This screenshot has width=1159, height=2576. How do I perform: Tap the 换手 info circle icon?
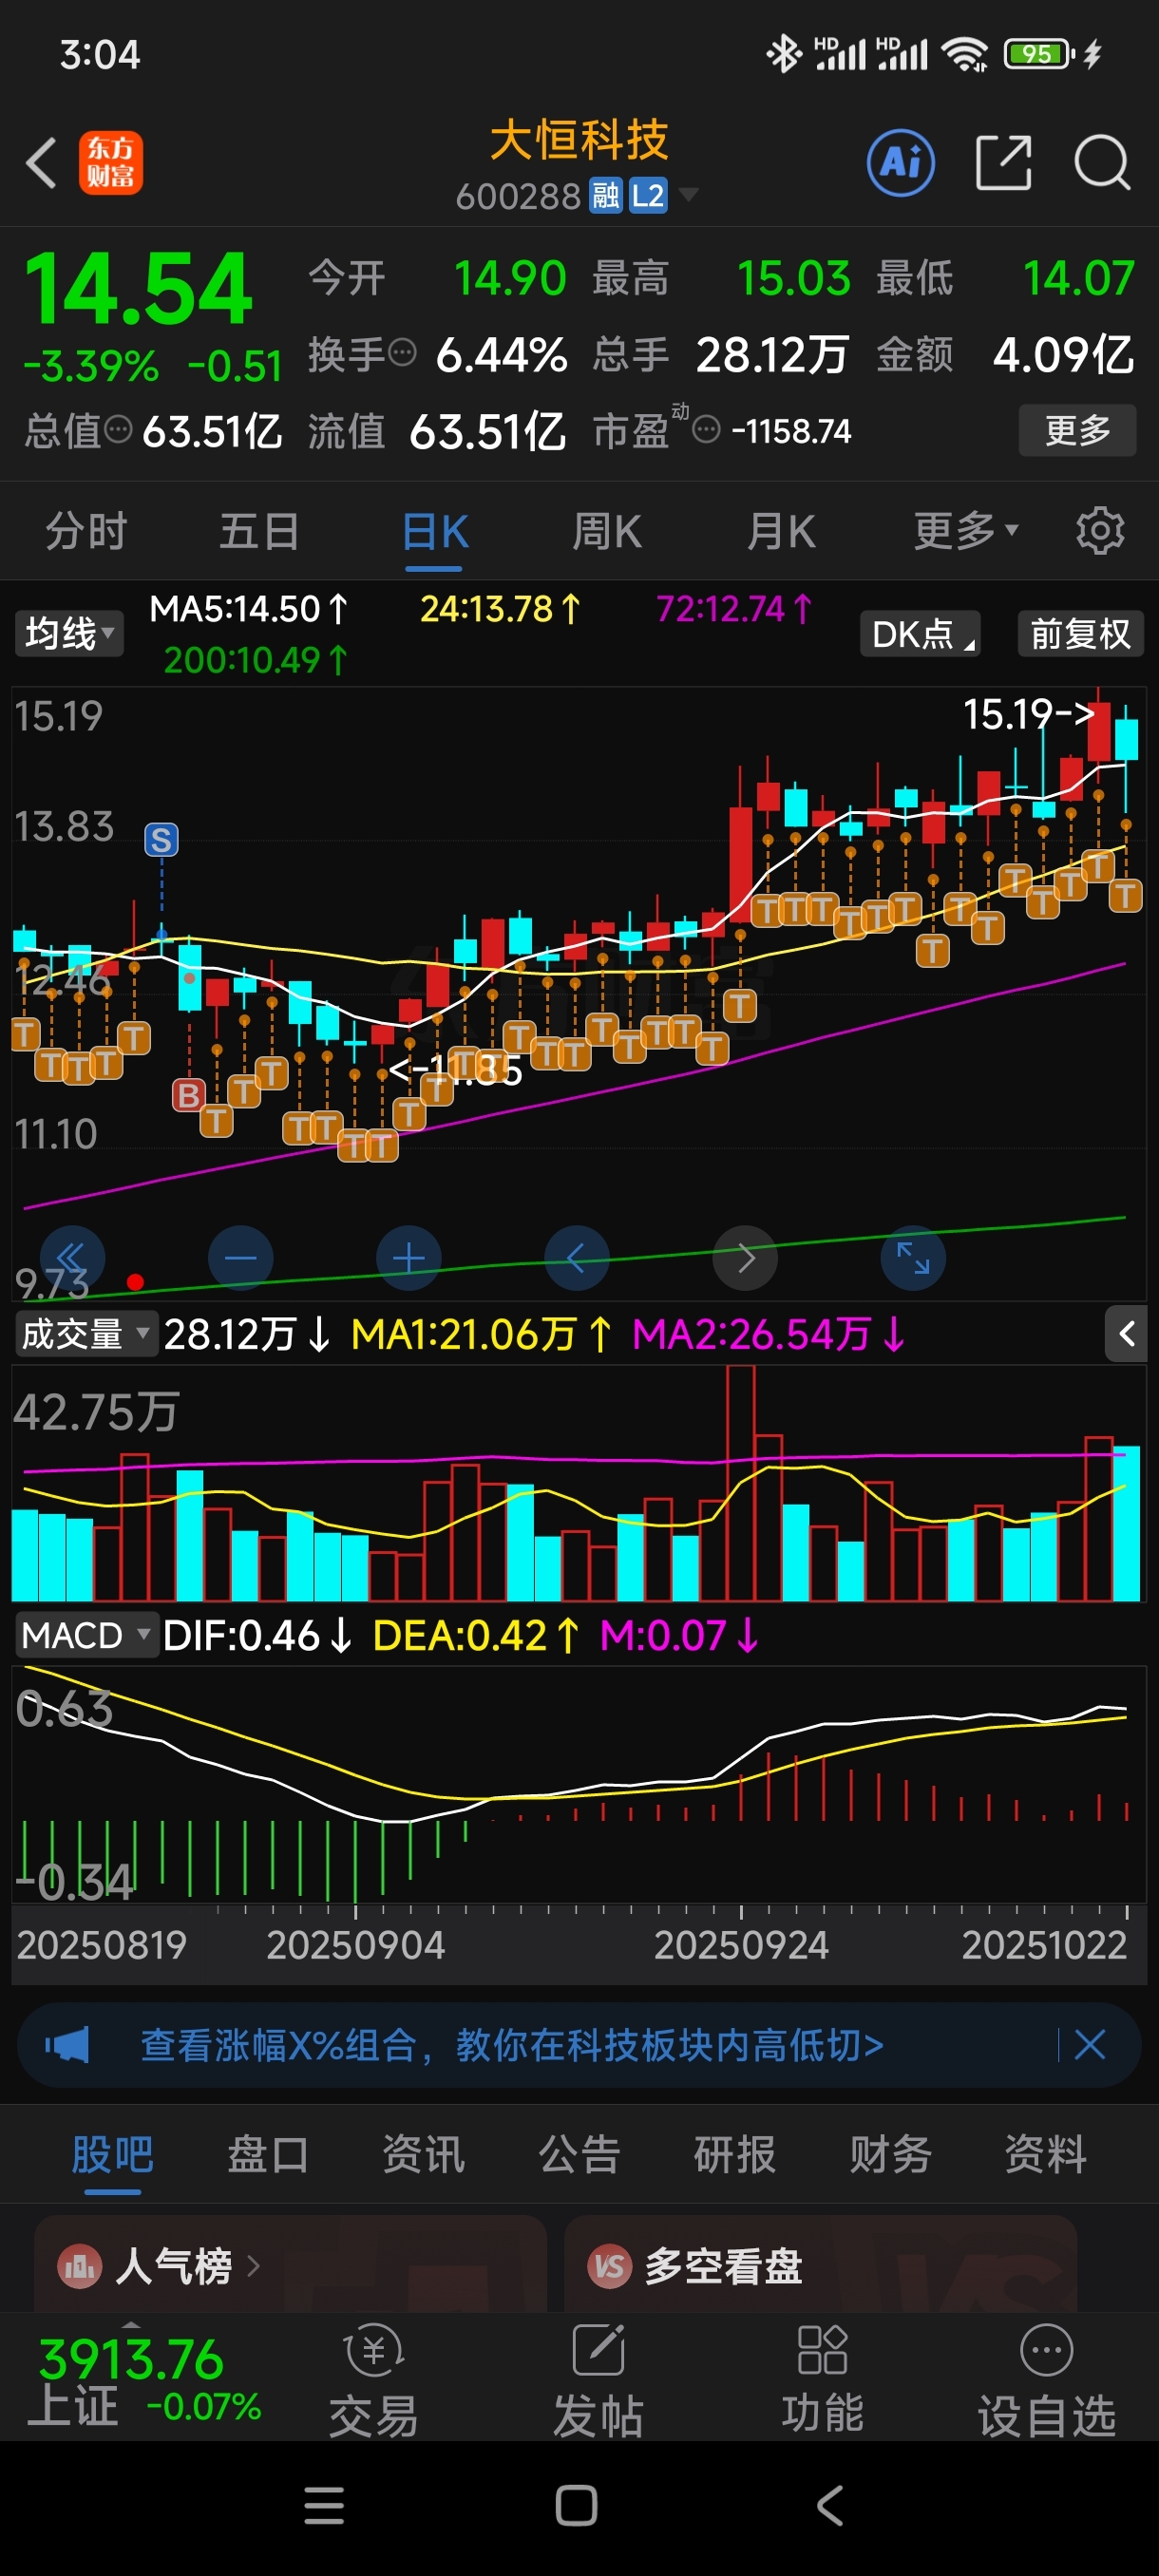point(402,353)
